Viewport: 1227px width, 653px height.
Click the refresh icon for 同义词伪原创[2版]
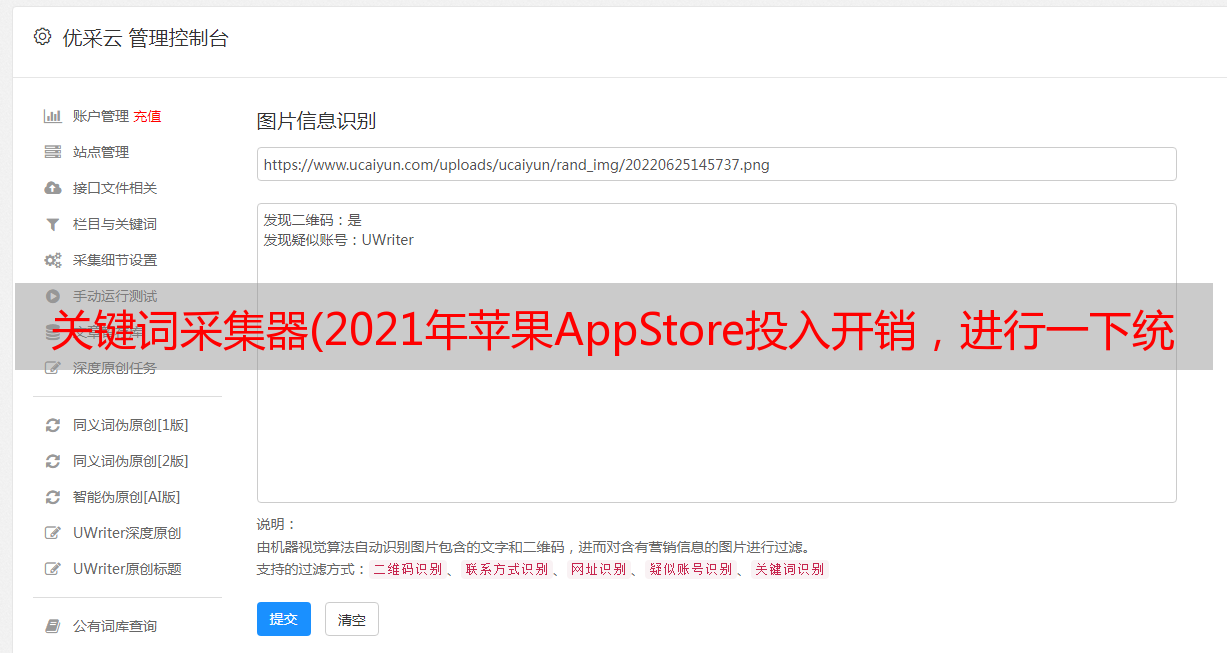point(53,461)
